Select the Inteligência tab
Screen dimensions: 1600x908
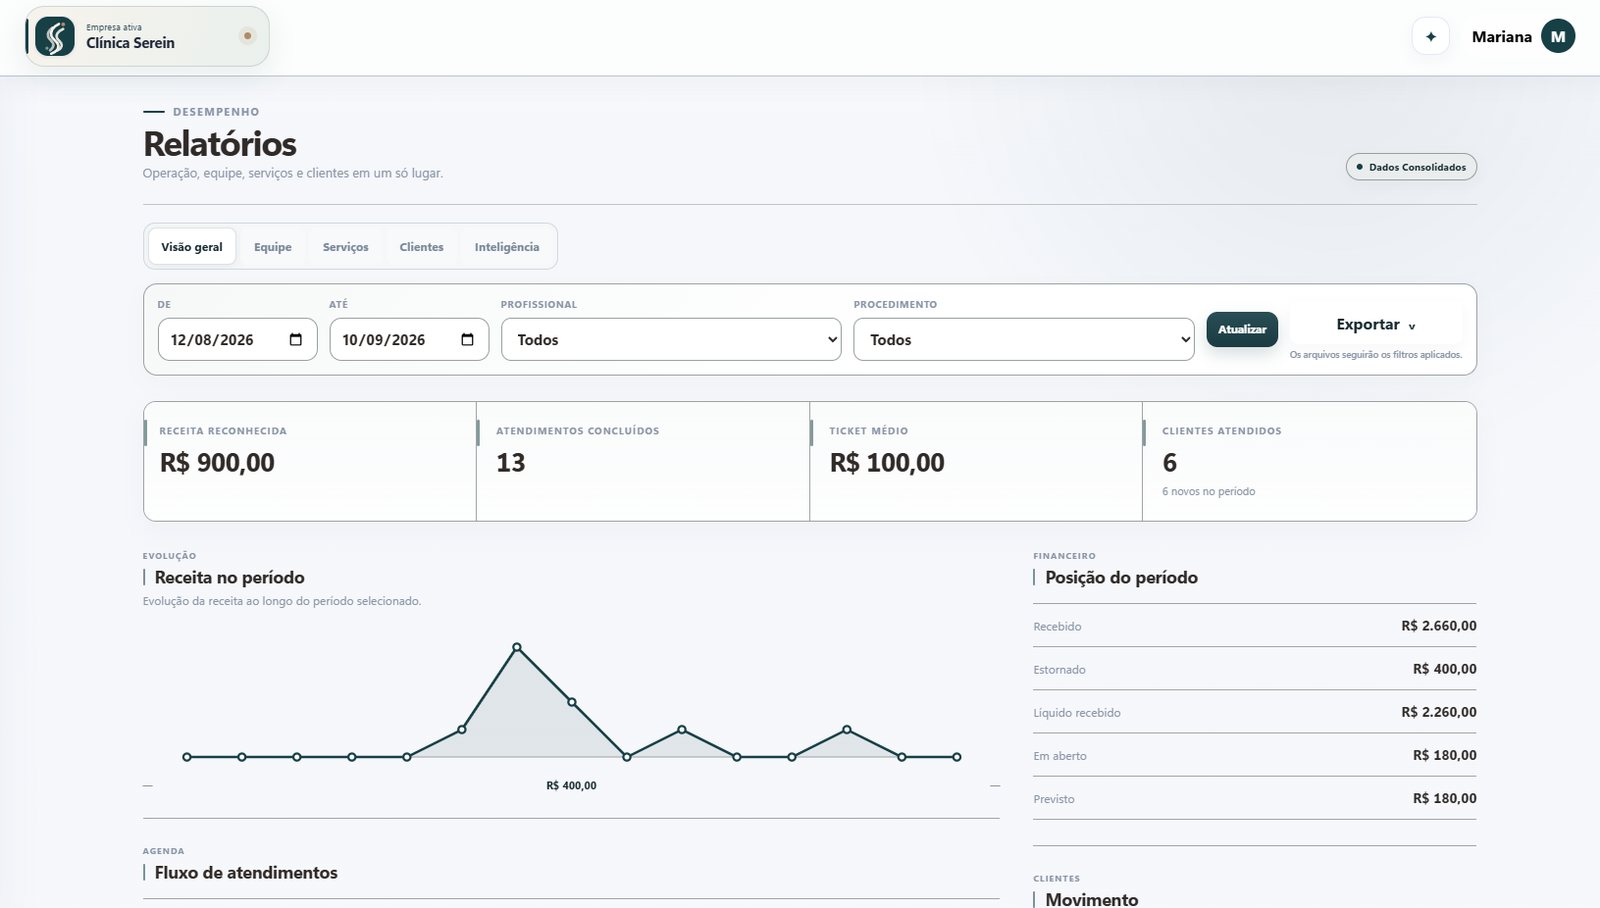pos(507,247)
